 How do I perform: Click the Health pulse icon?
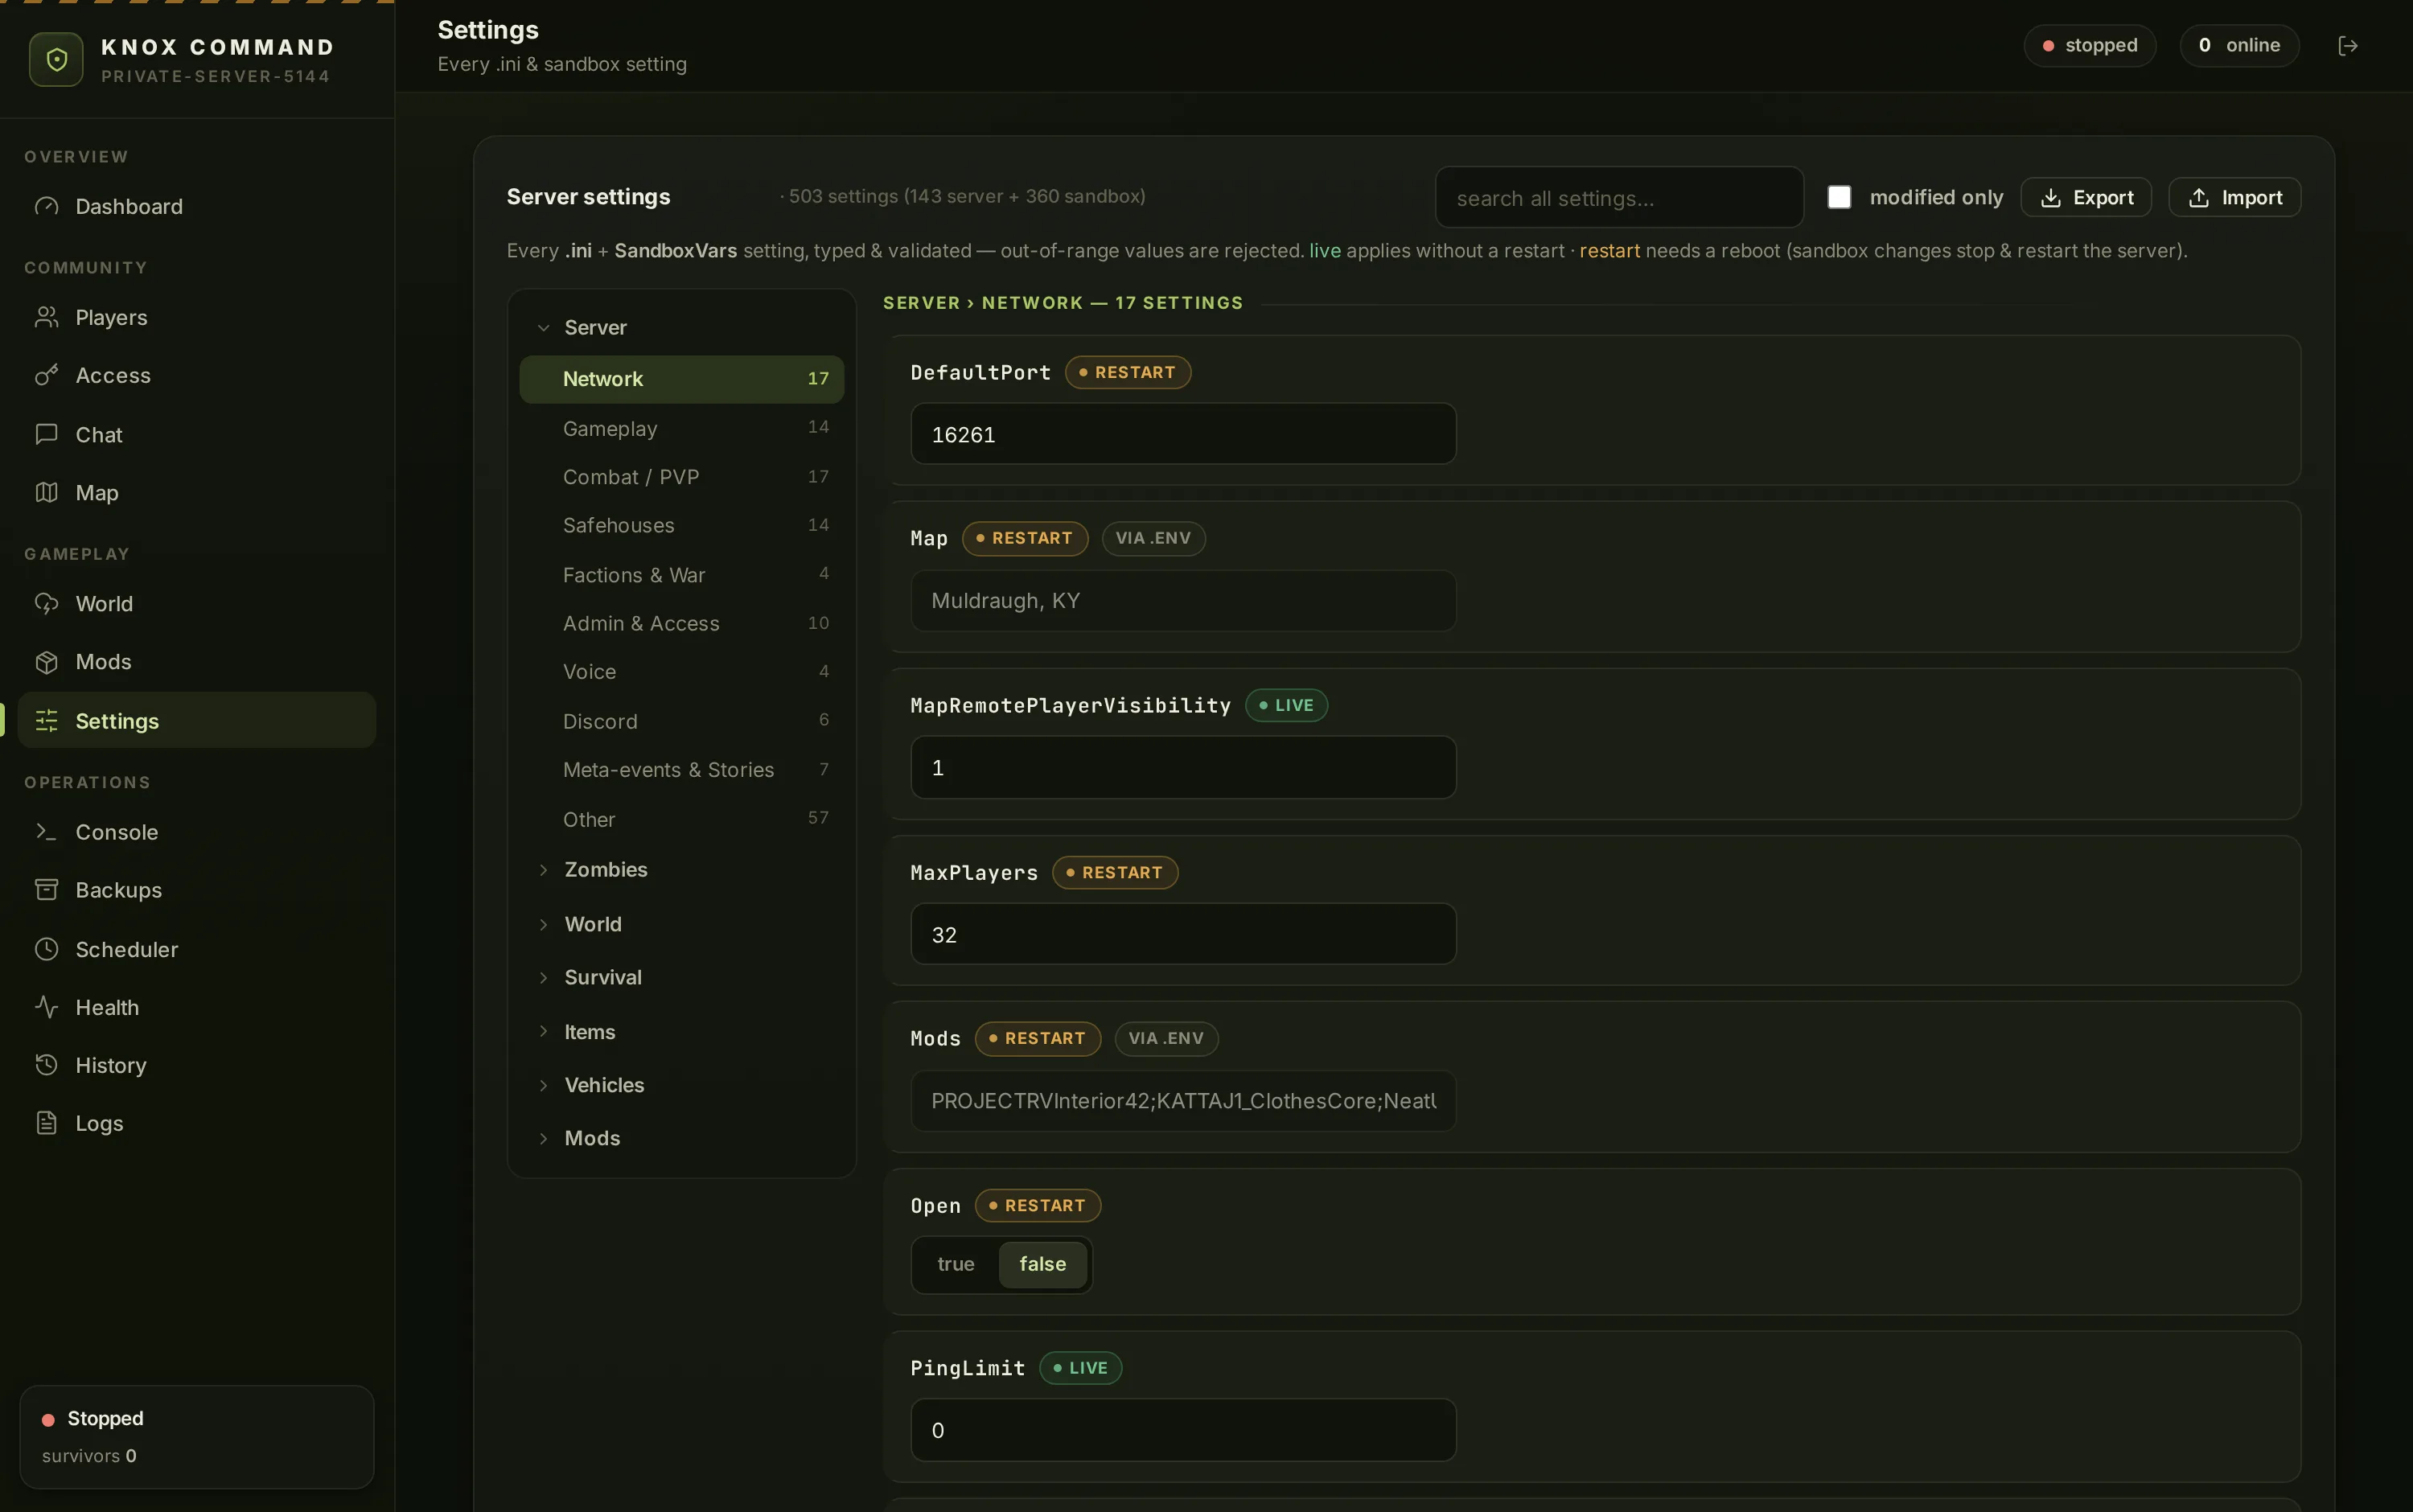(47, 1006)
